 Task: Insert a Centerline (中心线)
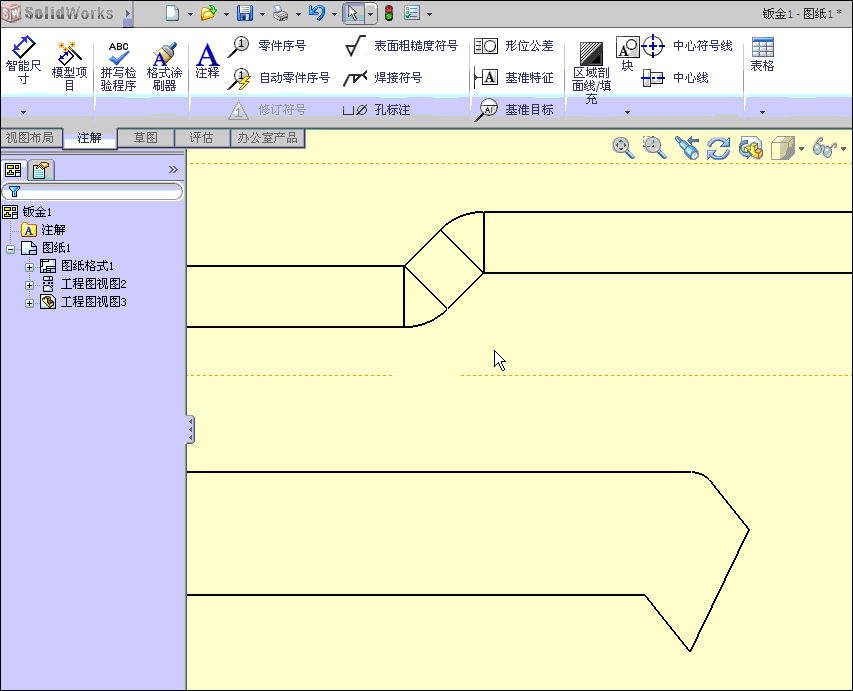pyautogui.click(x=675, y=78)
